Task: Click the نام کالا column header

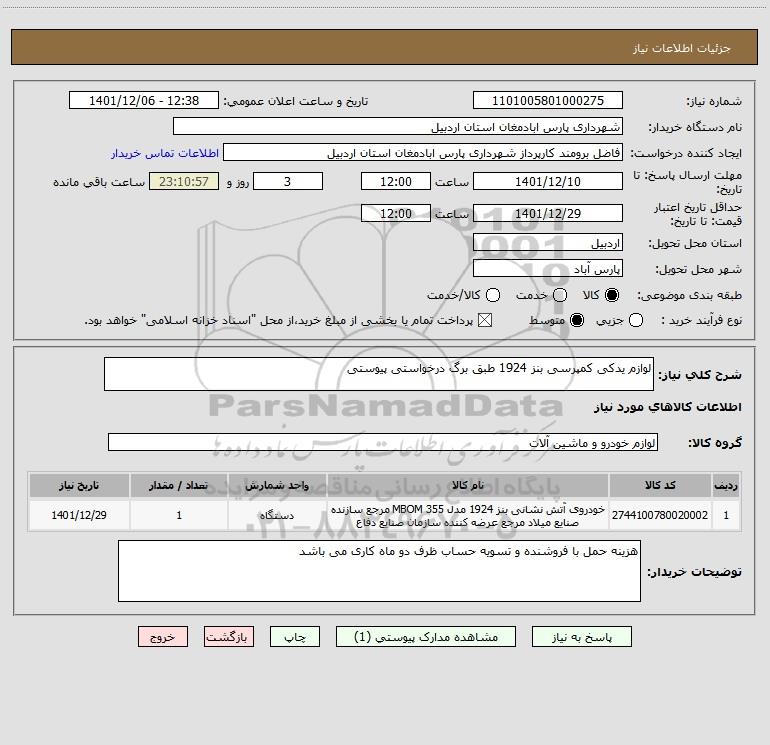Action: (x=468, y=485)
